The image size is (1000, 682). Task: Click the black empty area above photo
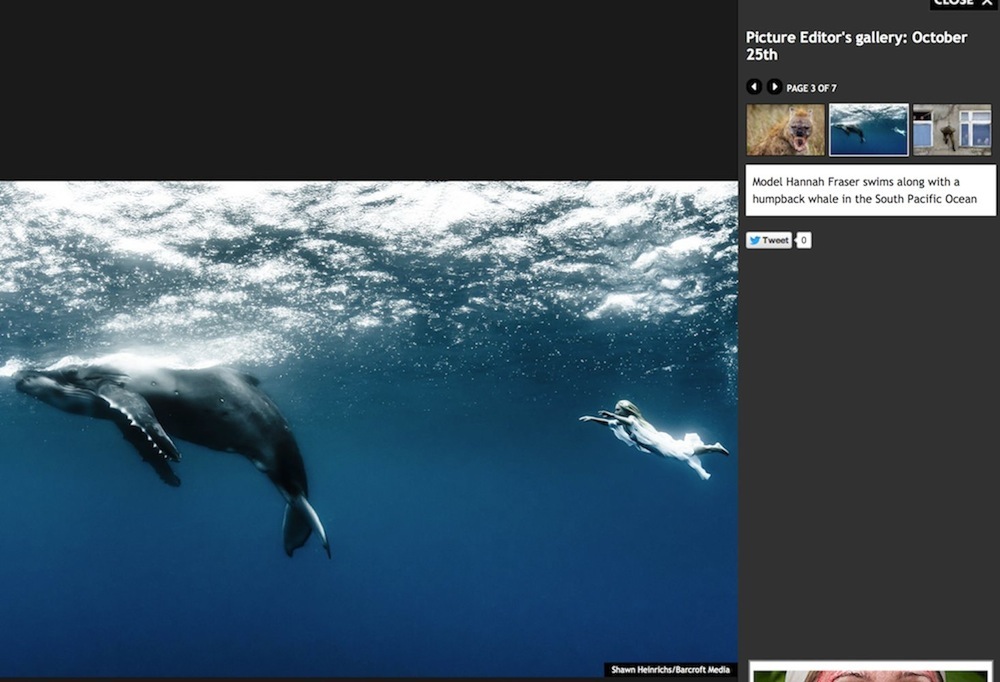click(370, 90)
